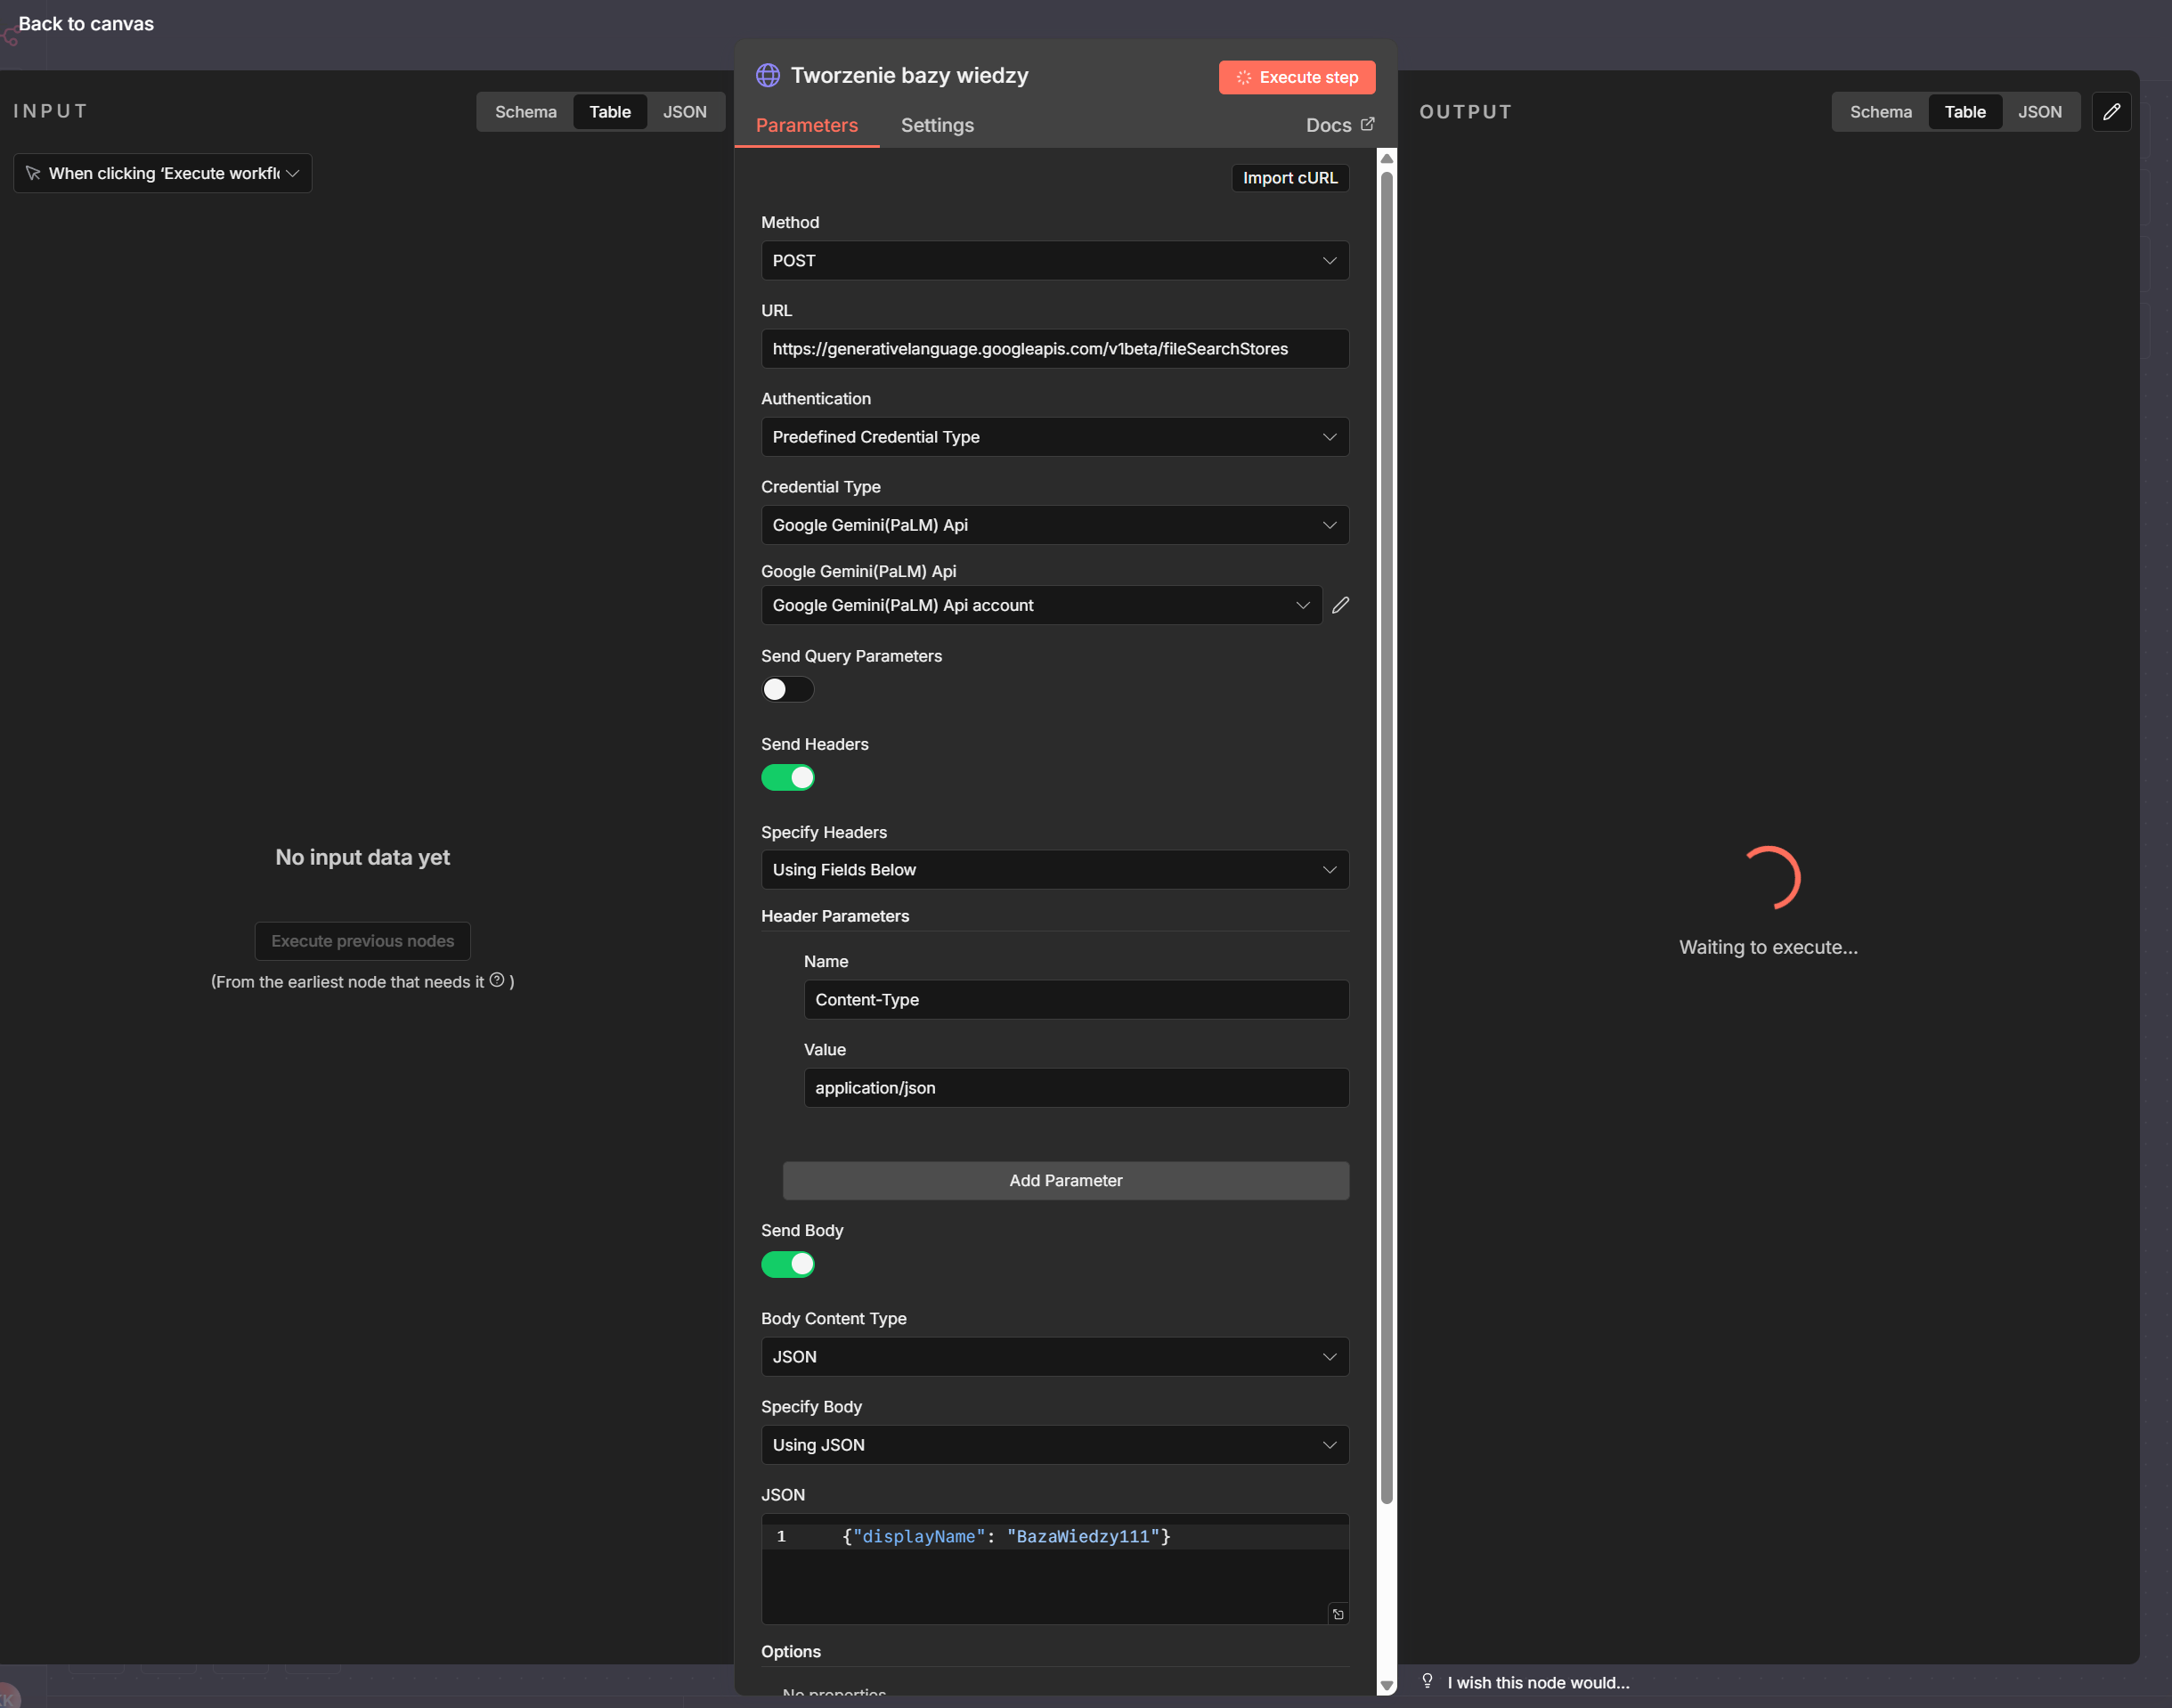Expand the Authentication dropdown
The image size is (2172, 1708).
tap(1054, 437)
